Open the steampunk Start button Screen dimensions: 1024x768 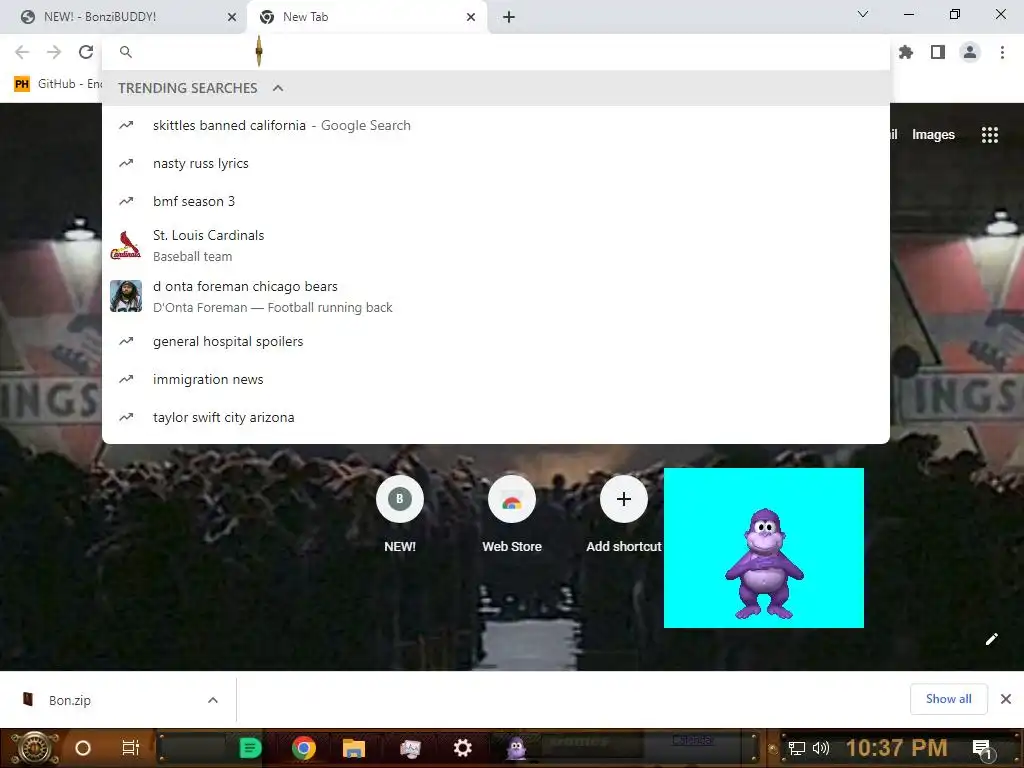tap(34, 748)
